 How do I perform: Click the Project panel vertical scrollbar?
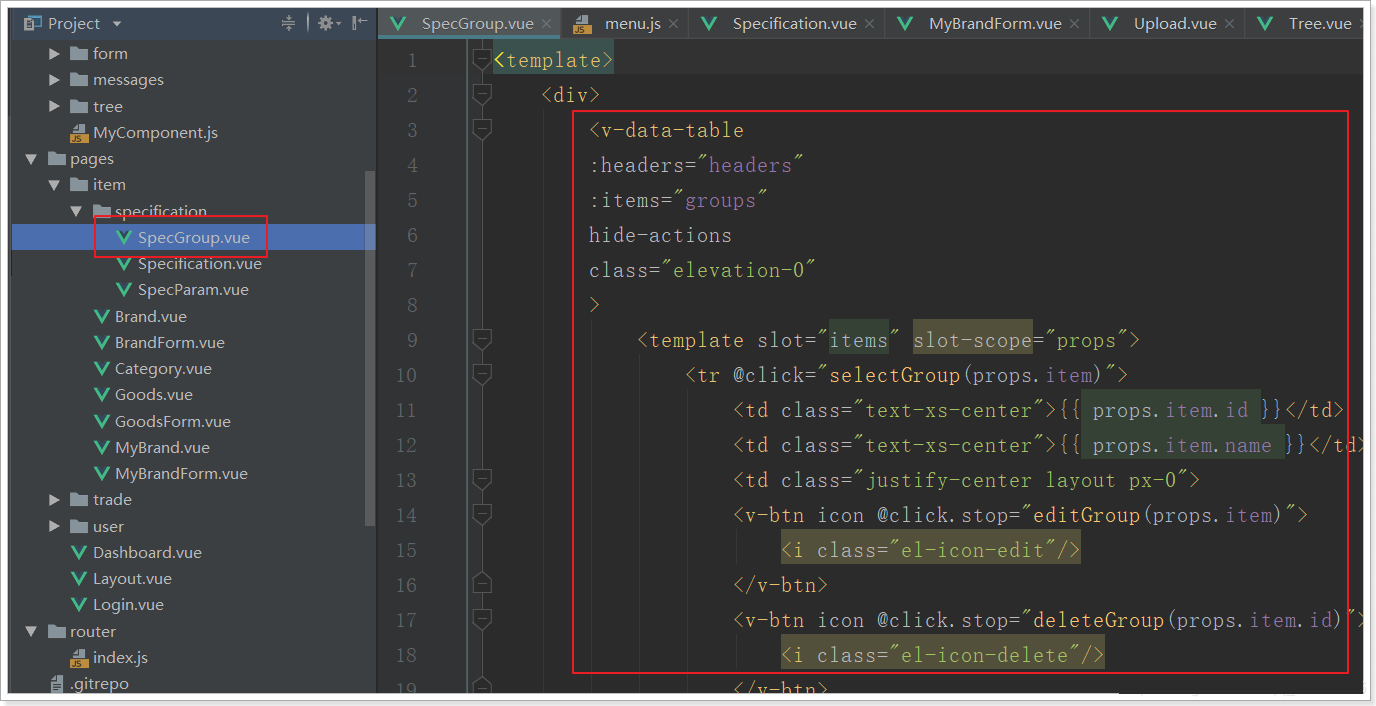tap(370, 348)
